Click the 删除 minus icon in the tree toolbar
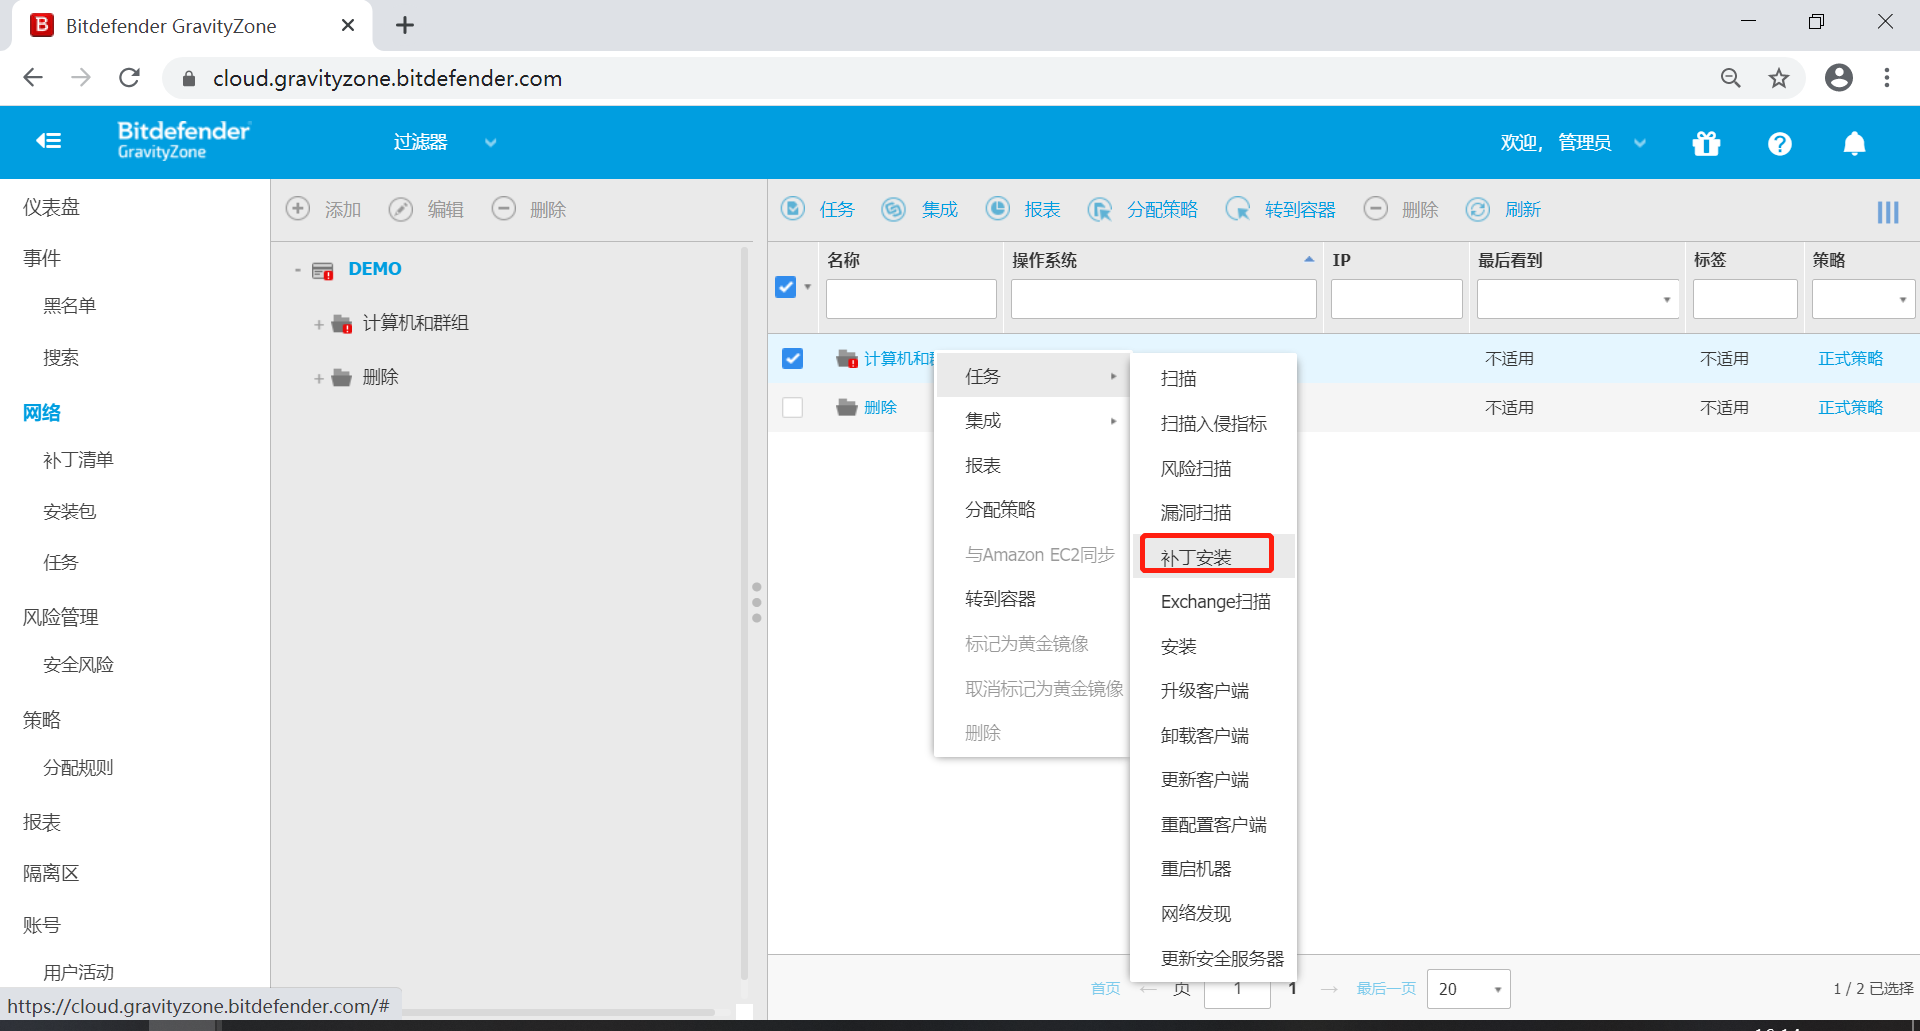1920x1031 pixels. (504, 209)
